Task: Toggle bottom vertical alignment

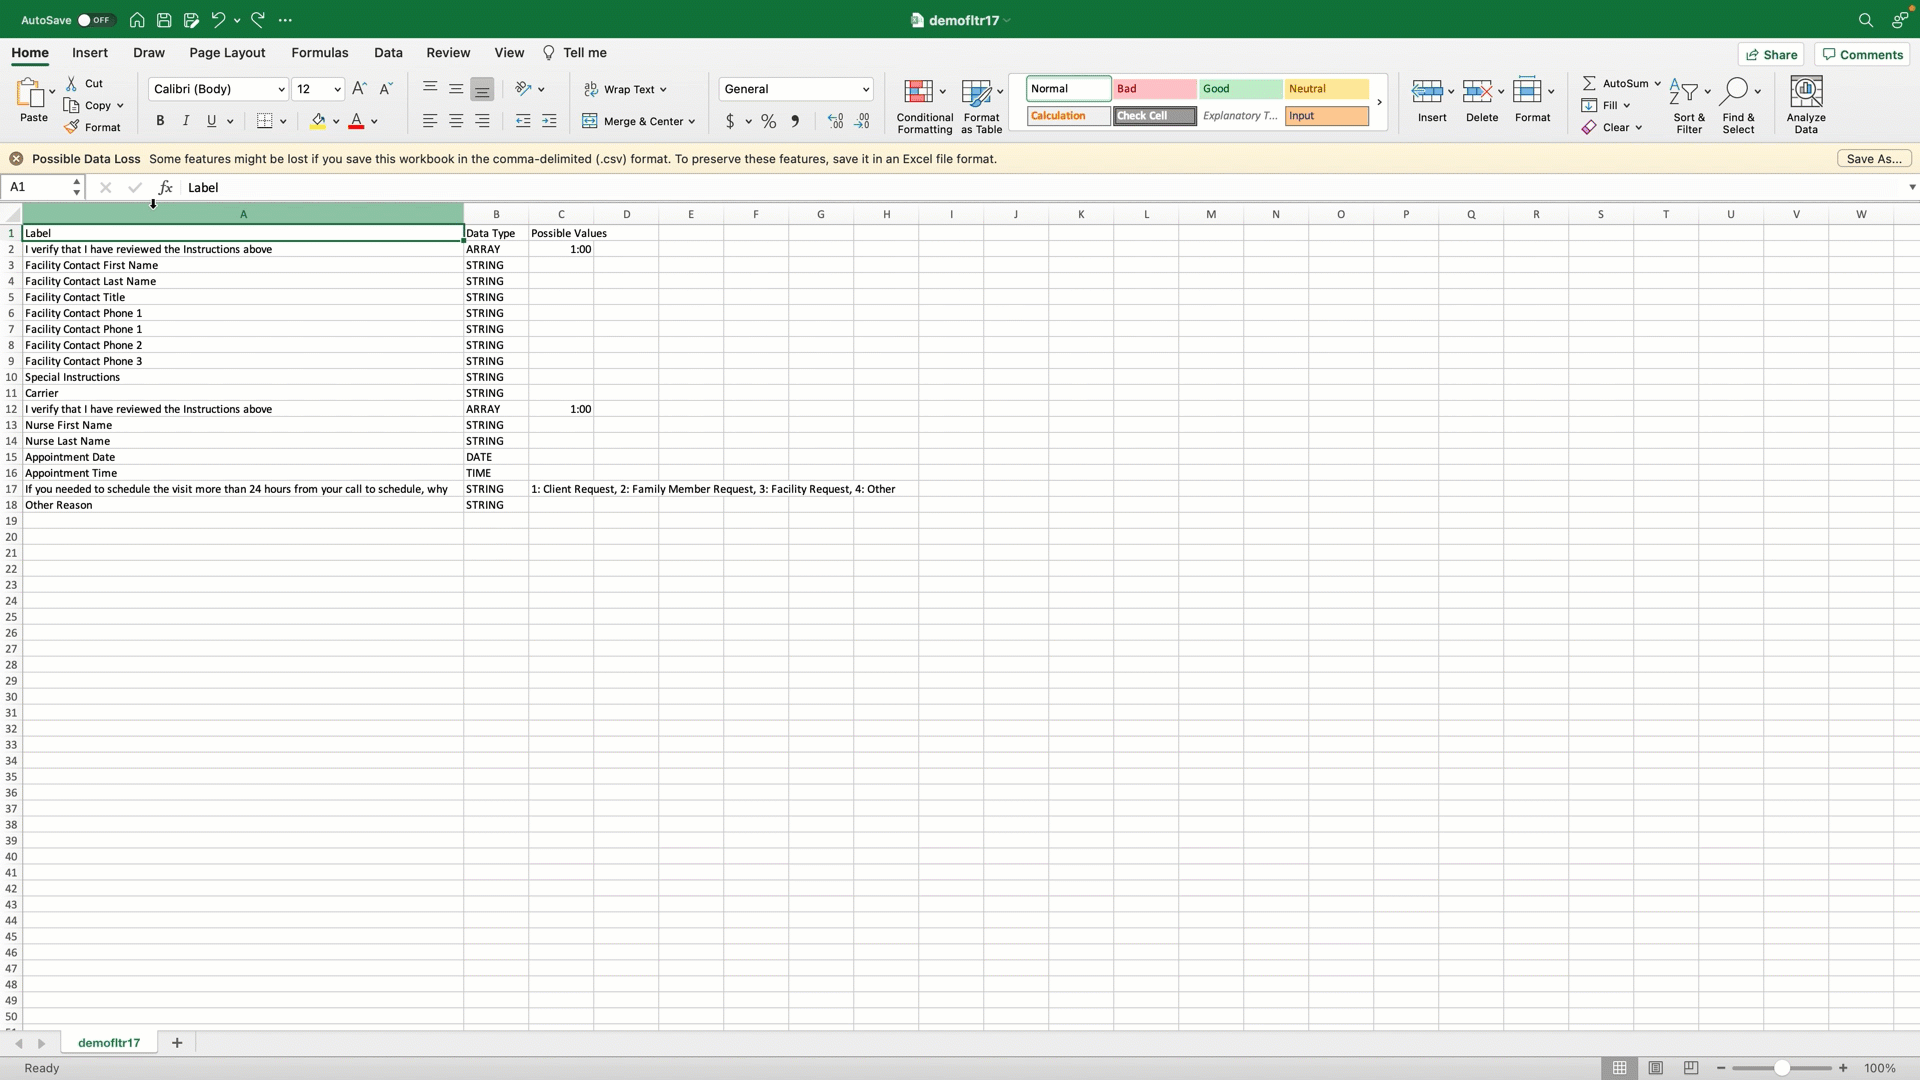Action: coord(482,89)
